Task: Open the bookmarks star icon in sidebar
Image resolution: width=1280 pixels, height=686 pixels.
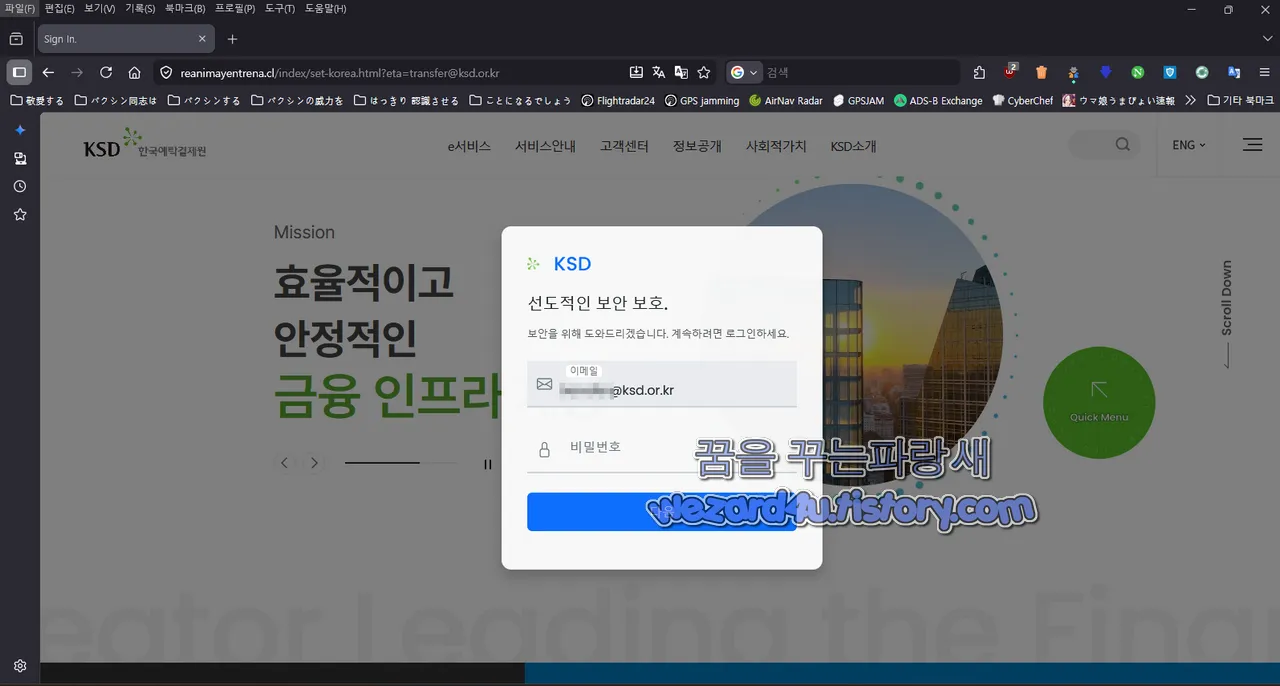Action: pos(19,214)
